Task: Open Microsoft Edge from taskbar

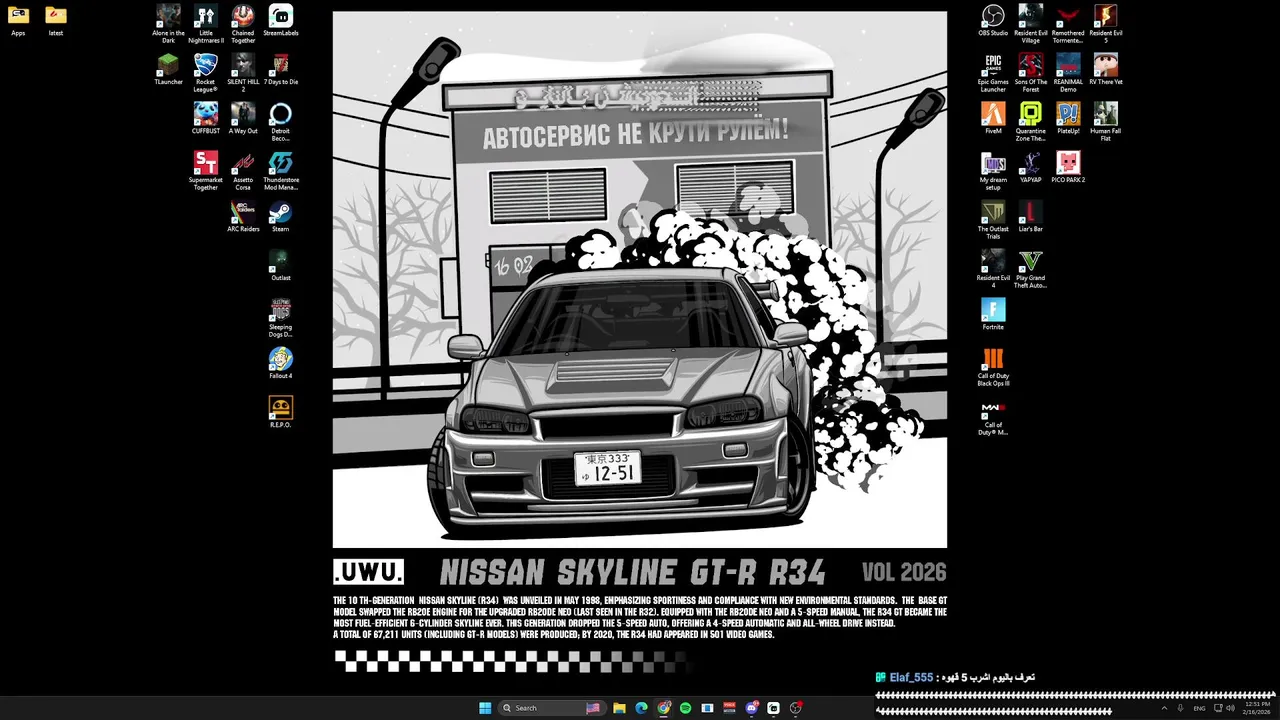Action: pos(641,708)
